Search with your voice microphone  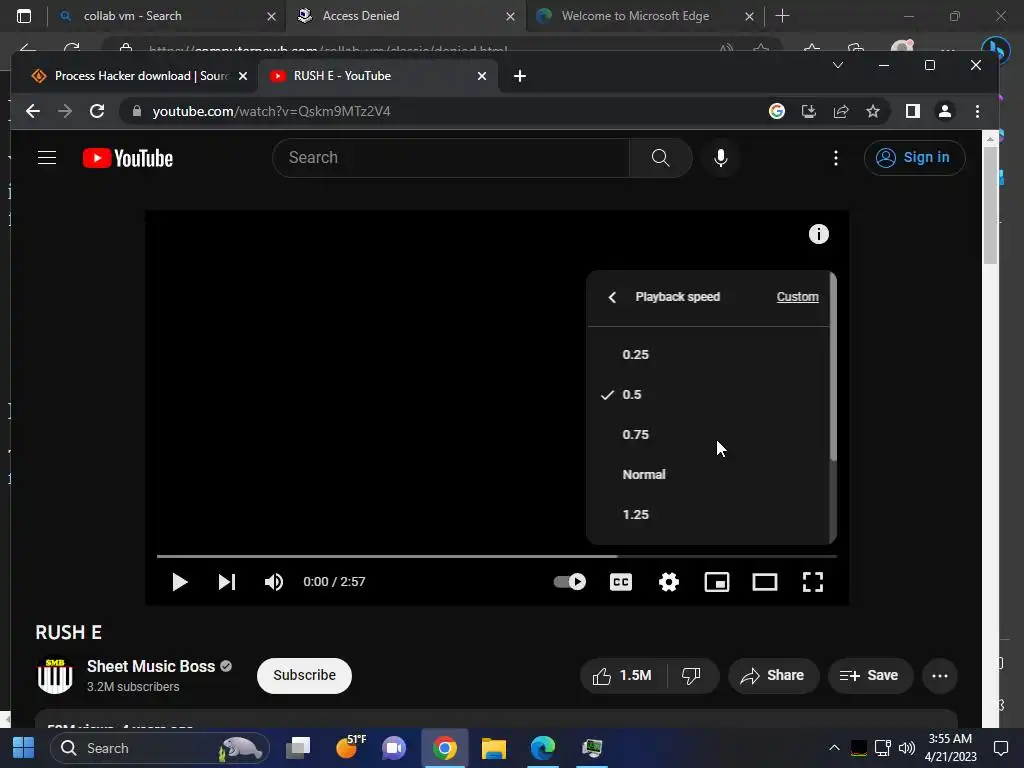click(720, 157)
